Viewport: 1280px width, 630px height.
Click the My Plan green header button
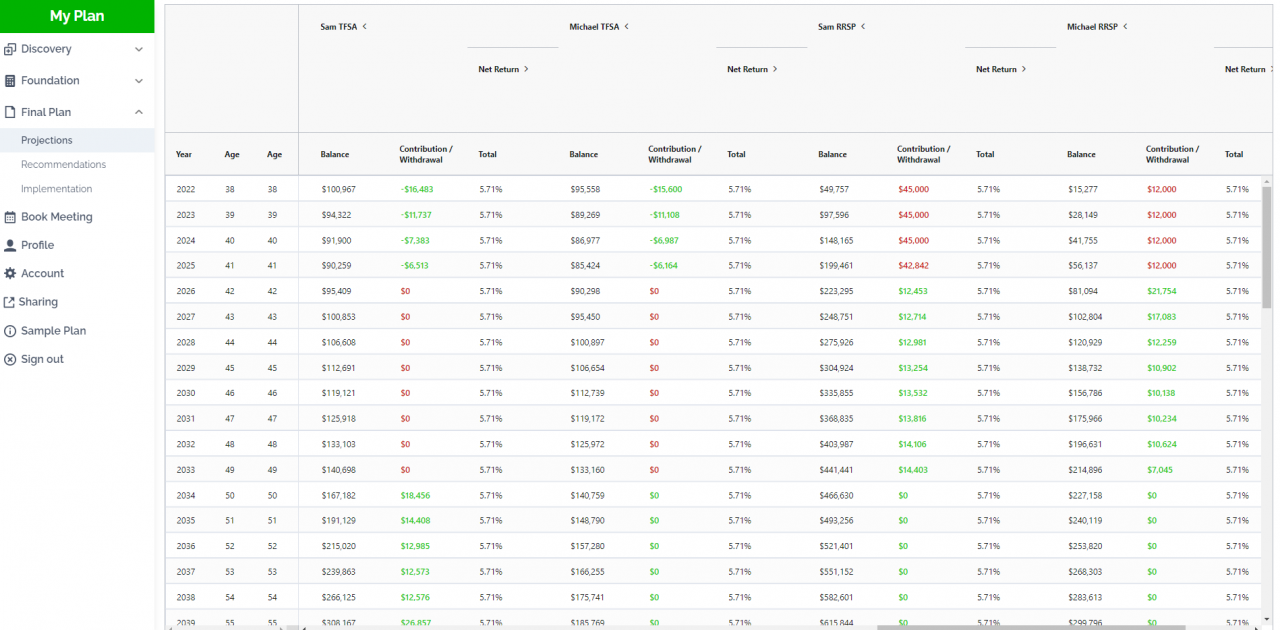77,16
